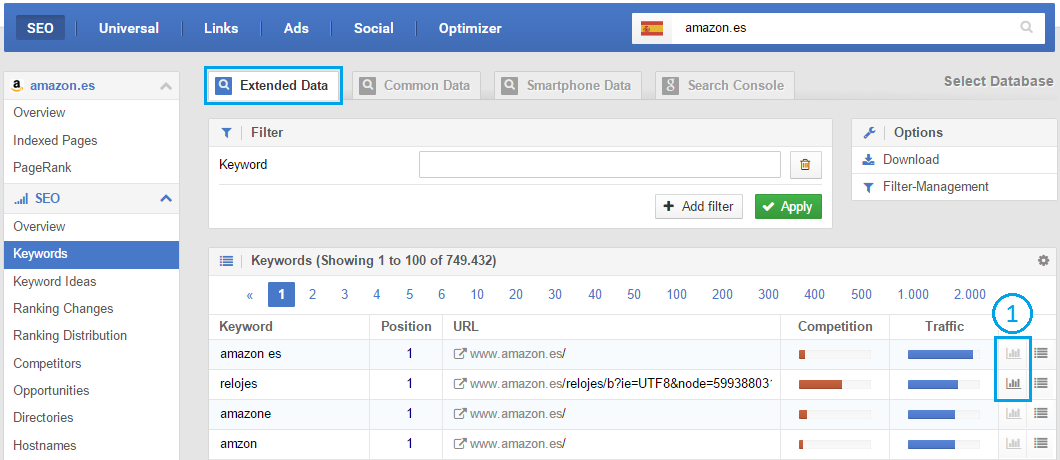
Task: Open the Links menu in top navigation
Action: pos(221,28)
